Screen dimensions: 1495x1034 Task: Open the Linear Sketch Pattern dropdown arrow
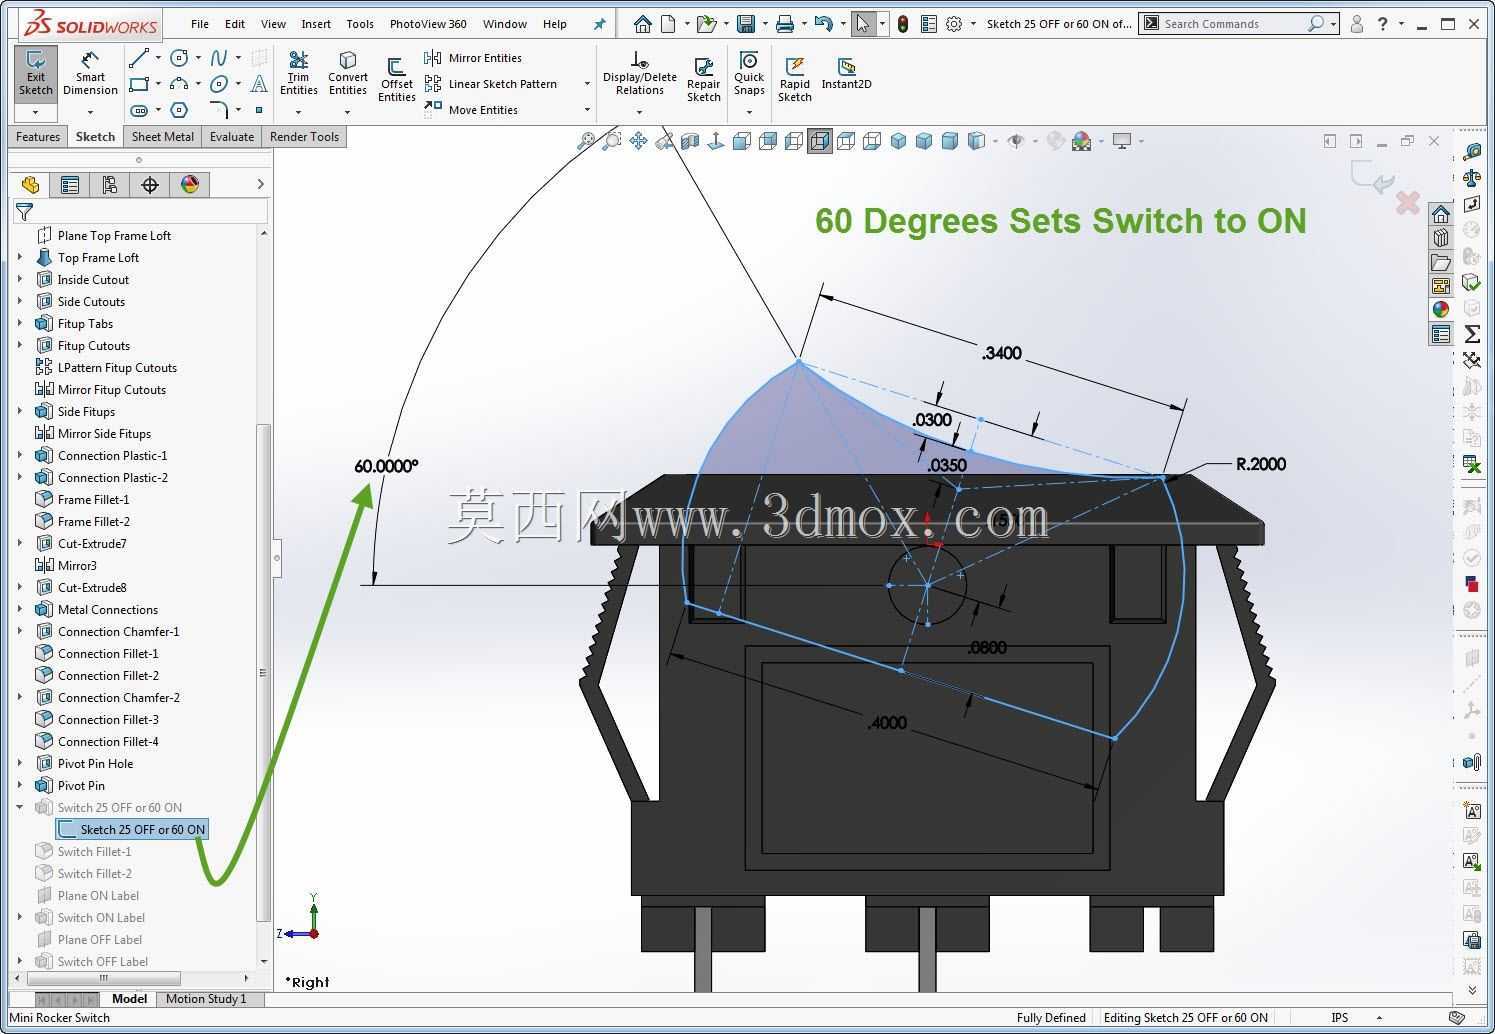tap(587, 84)
